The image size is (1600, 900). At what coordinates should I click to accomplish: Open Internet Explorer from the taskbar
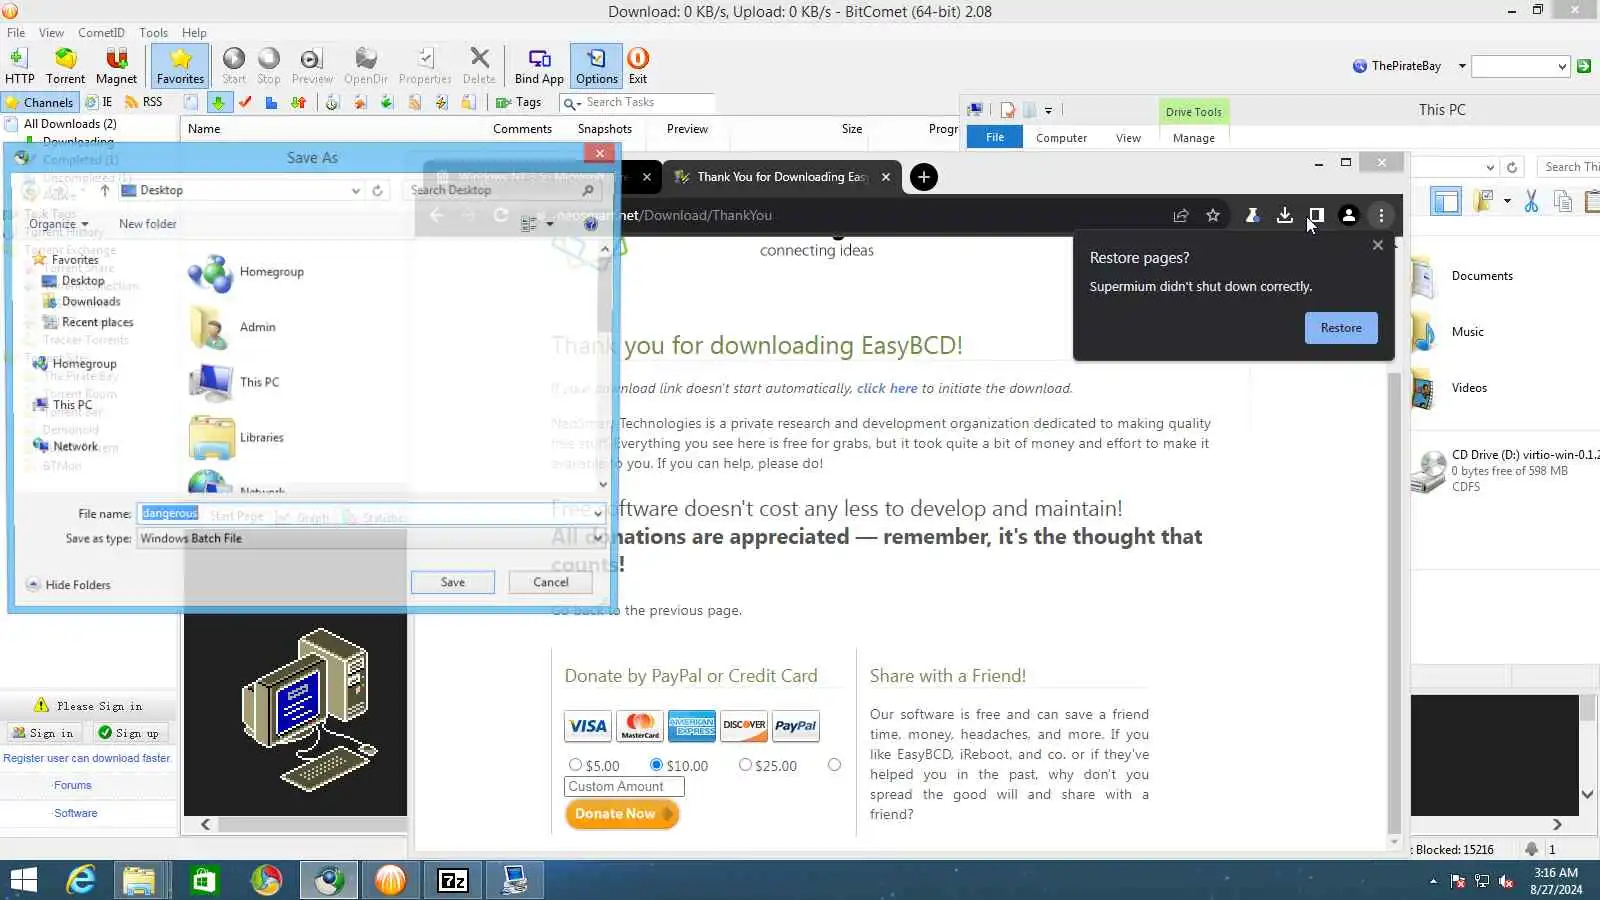pos(80,880)
